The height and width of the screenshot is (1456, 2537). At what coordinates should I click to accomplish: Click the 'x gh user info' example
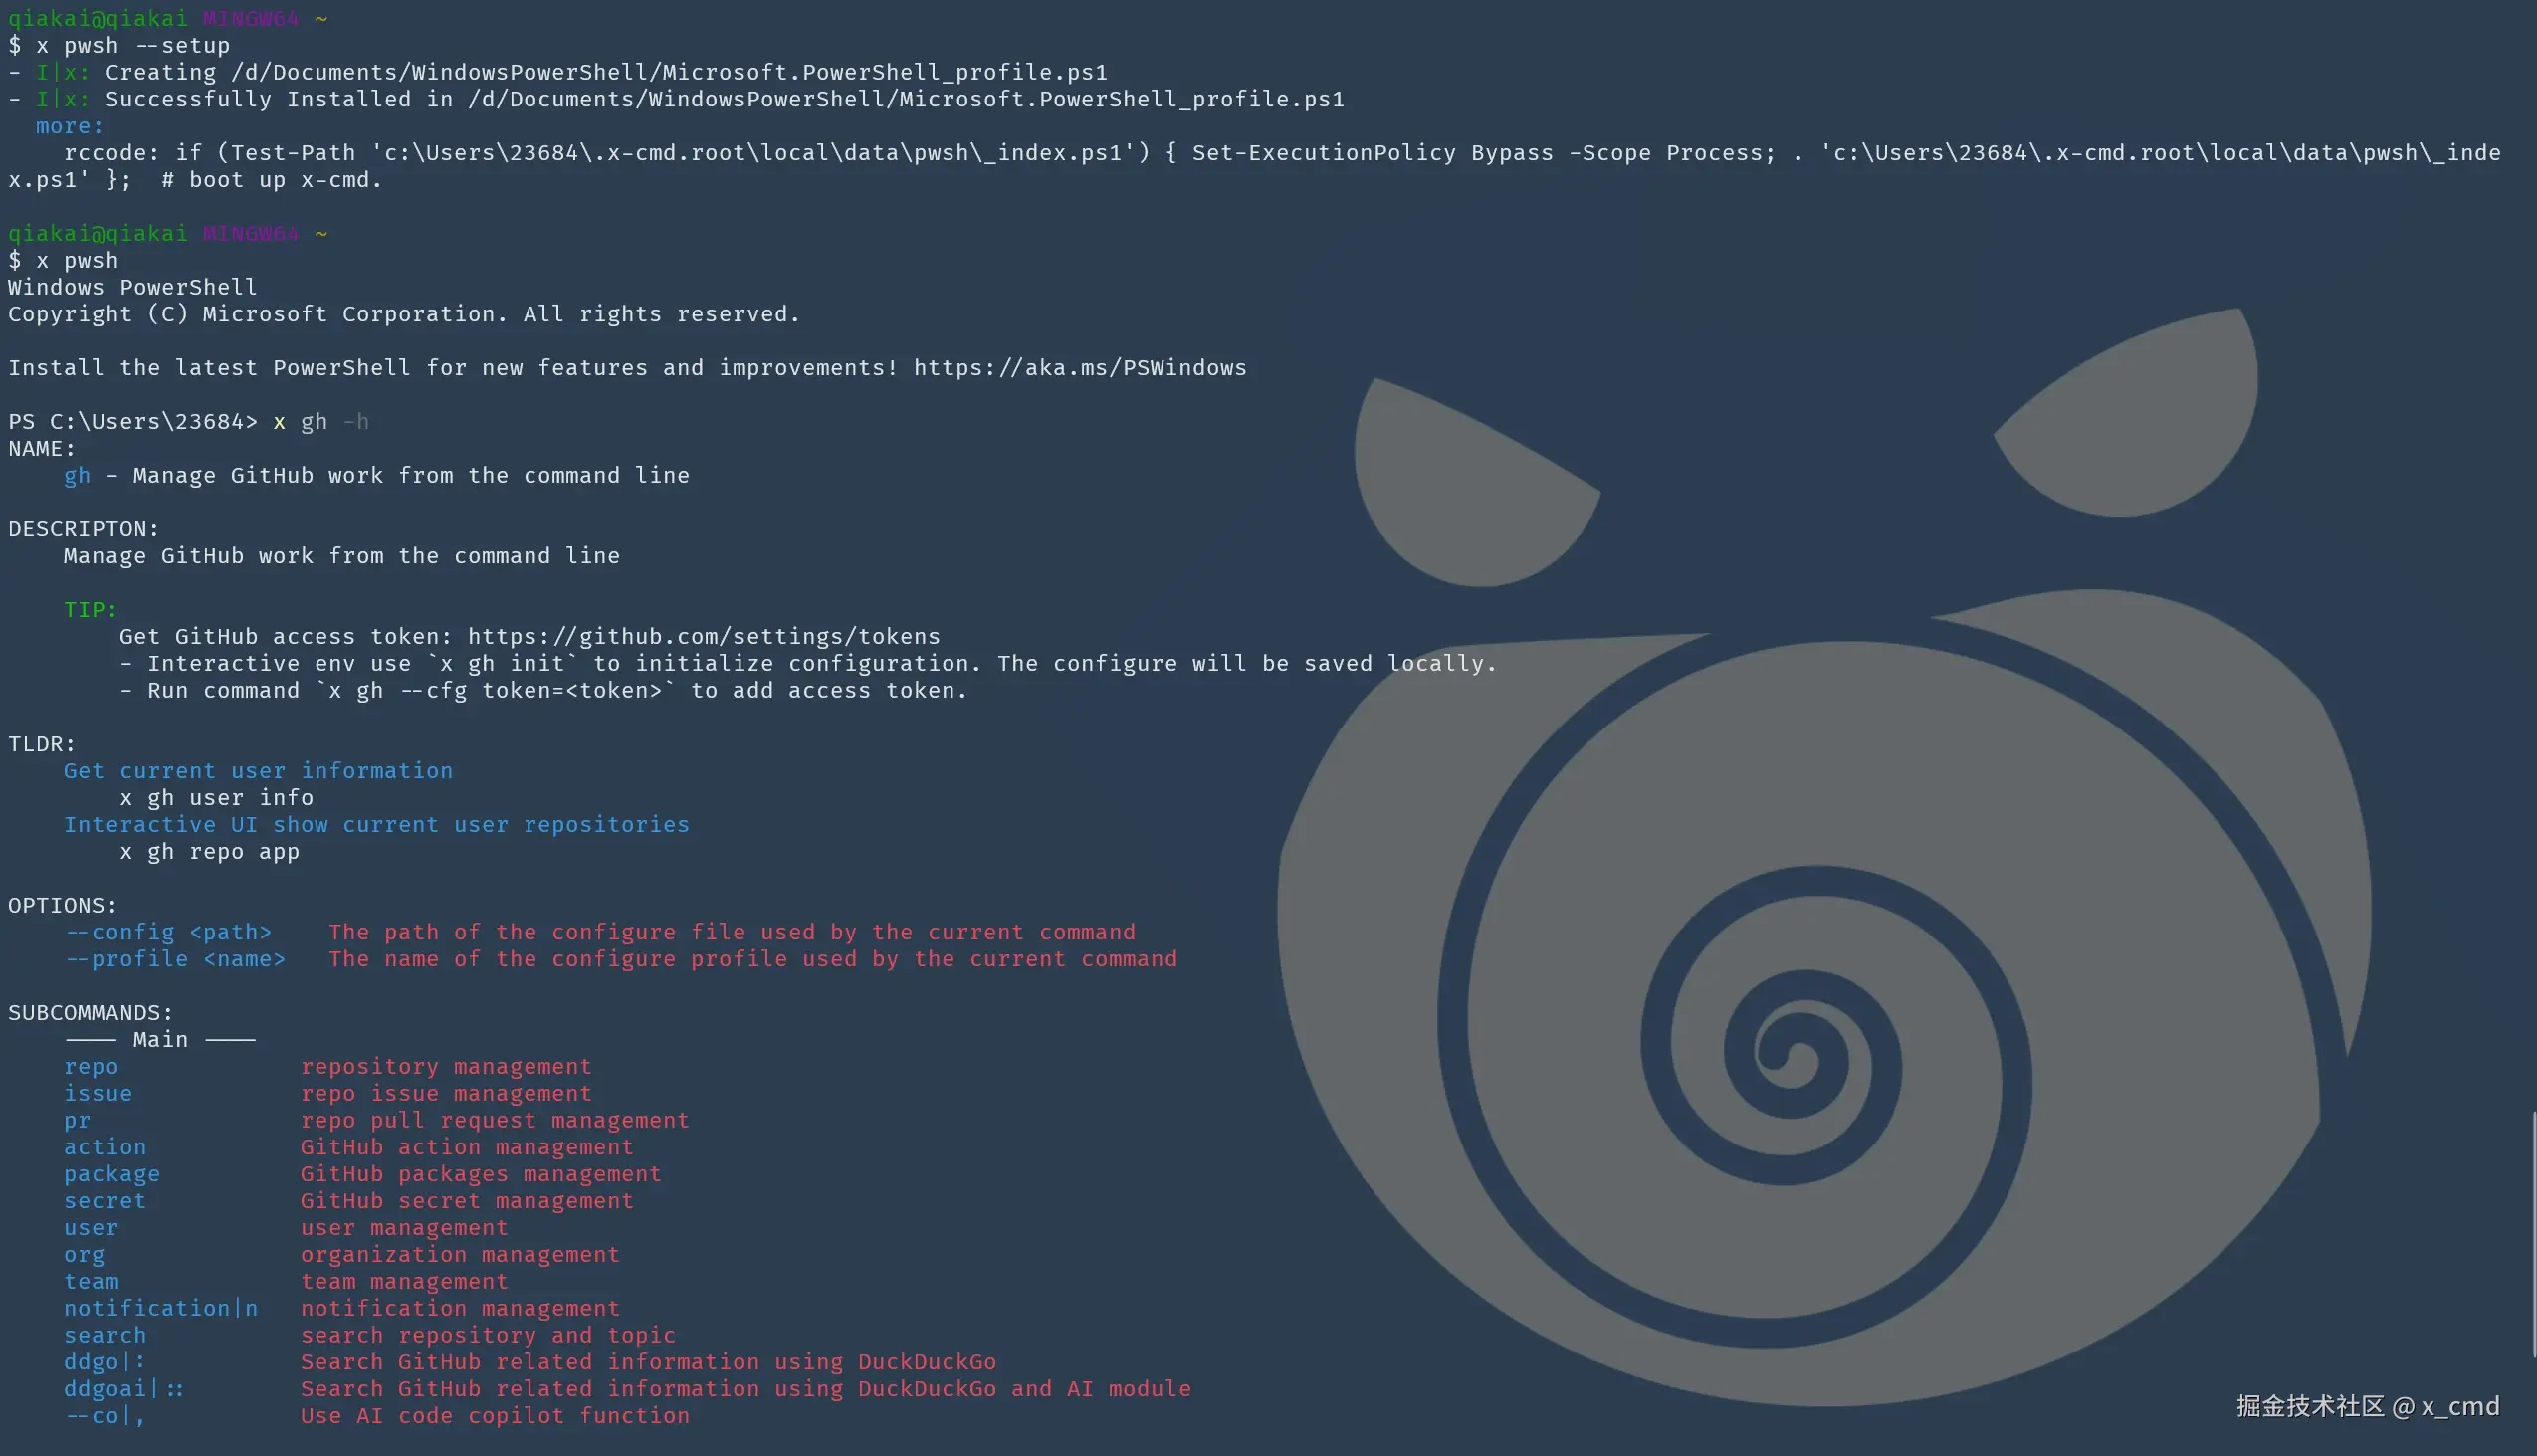216,798
